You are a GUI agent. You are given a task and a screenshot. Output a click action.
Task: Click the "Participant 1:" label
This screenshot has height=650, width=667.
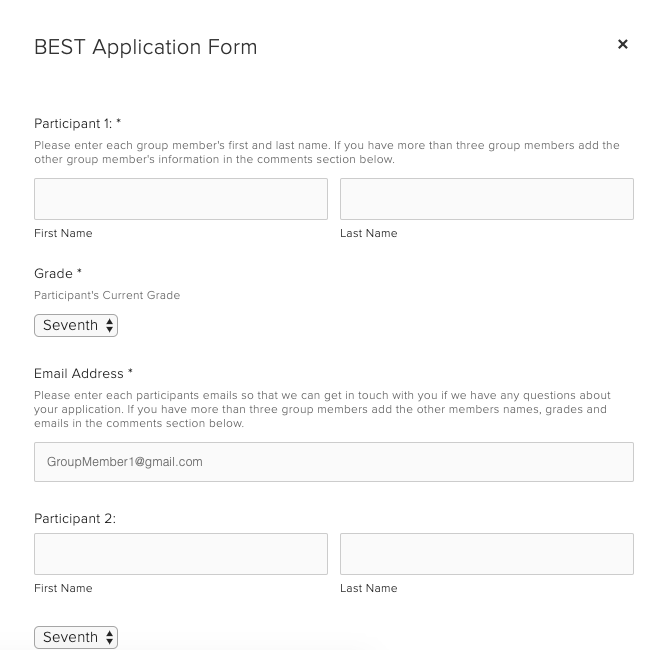[74, 124]
